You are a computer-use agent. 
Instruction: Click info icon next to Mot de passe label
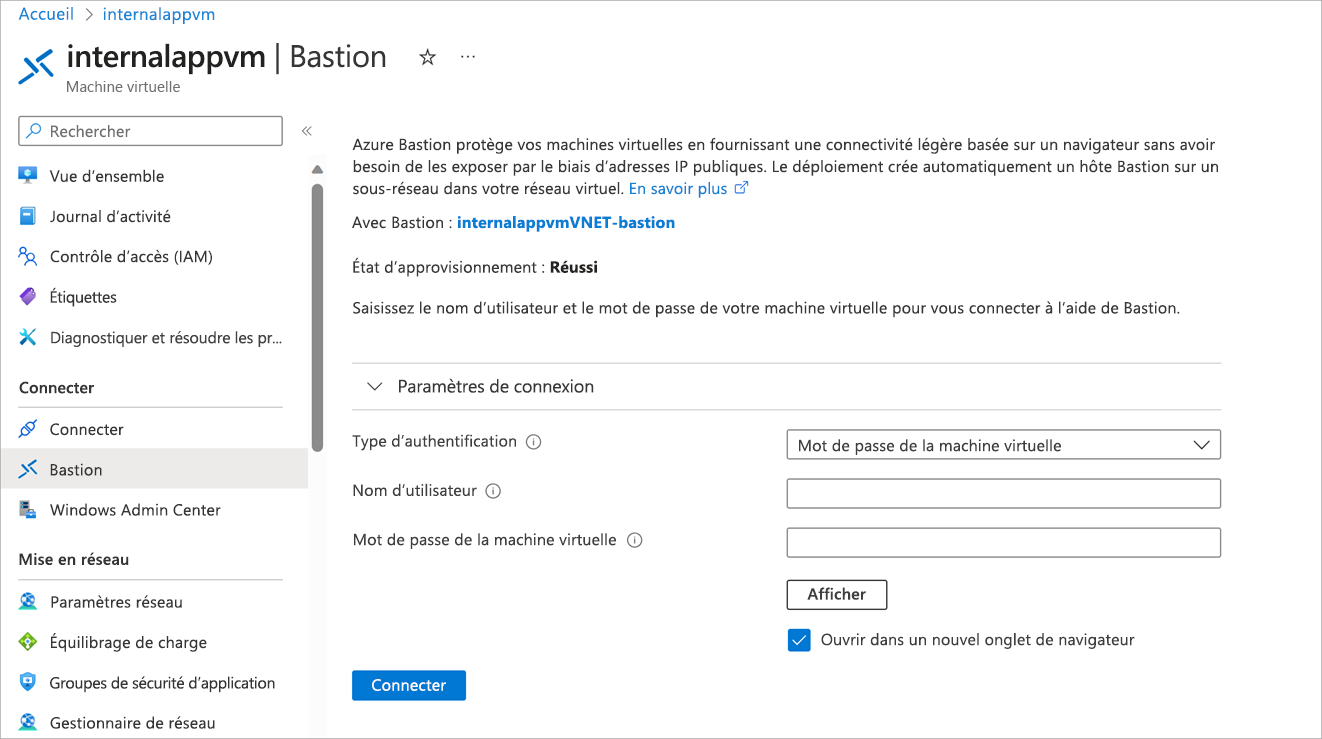click(x=634, y=540)
